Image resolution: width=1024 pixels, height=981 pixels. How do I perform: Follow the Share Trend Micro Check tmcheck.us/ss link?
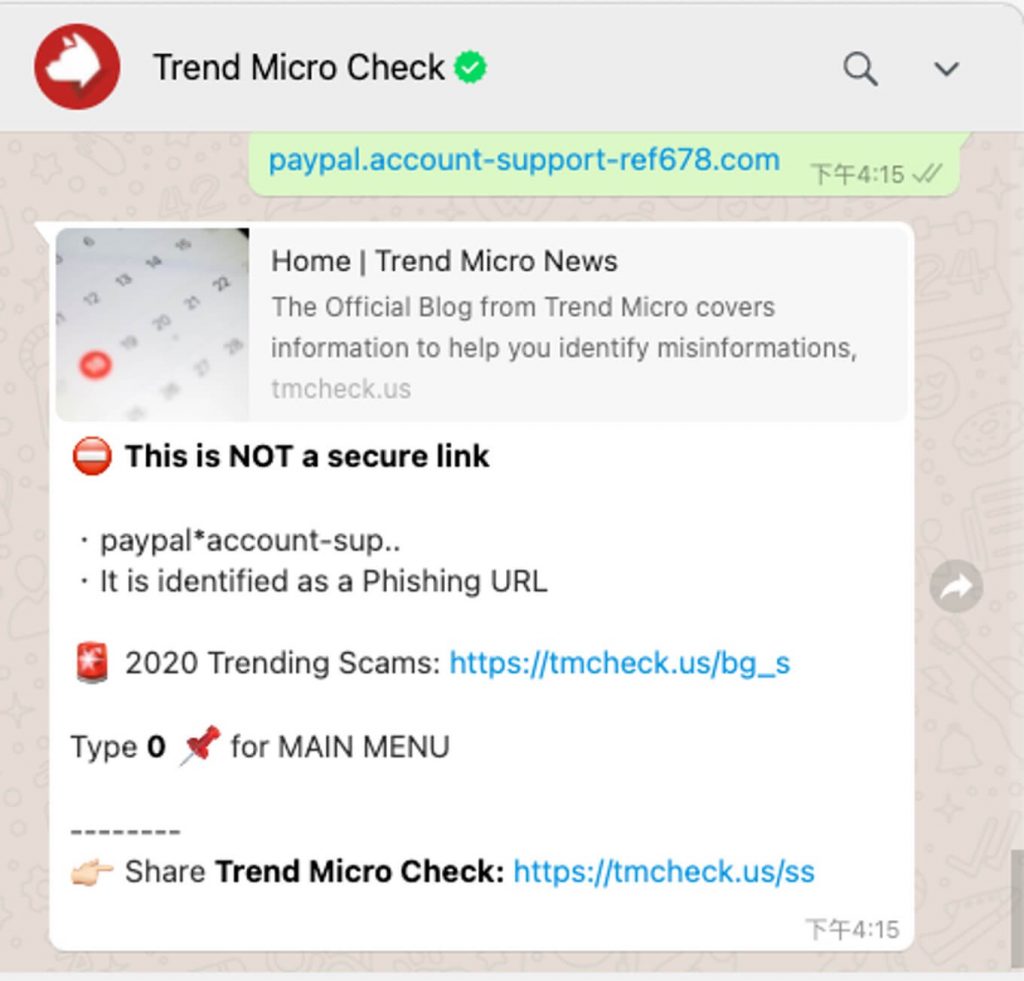click(x=664, y=871)
